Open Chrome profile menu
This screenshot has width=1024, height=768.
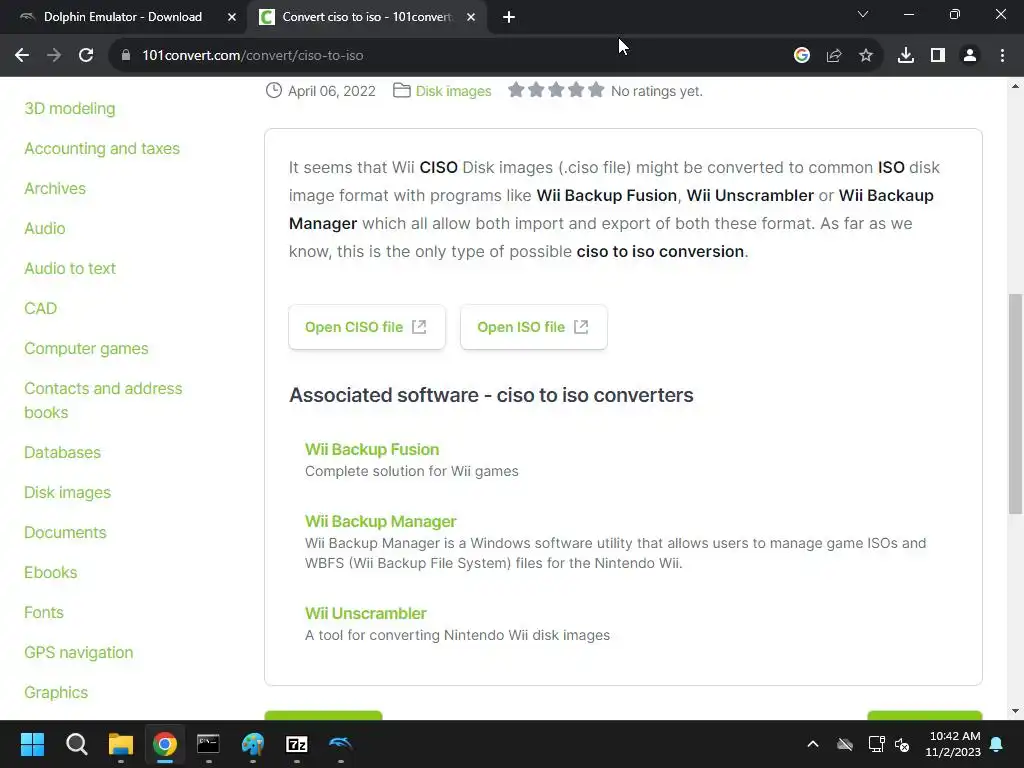[x=970, y=56]
